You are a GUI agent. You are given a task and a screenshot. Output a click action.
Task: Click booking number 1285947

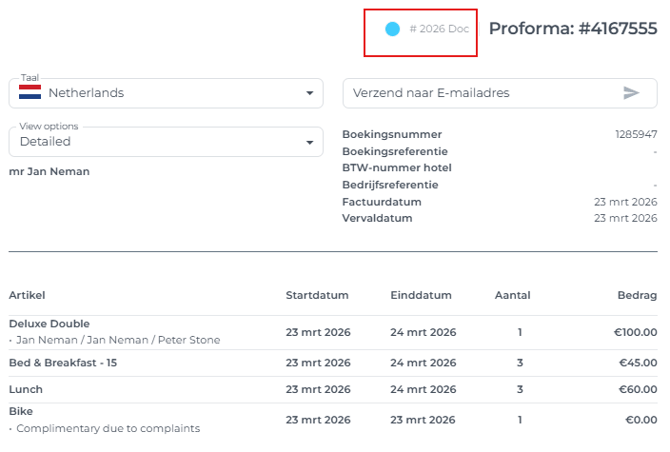coord(635,134)
